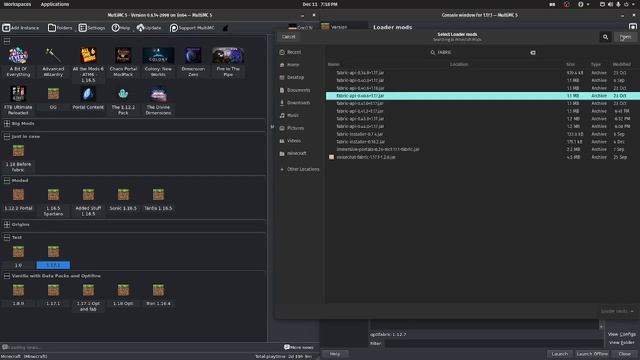Screen dimensions: 640x360
Task: Click Add Instance in MultiMC toolbar
Action: [x=21, y=28]
